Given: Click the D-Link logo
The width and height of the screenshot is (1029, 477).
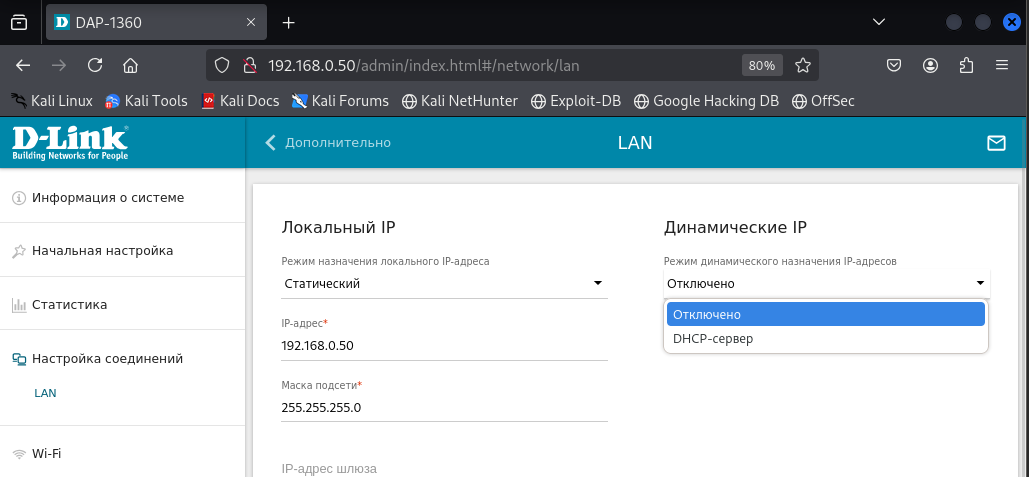Looking at the screenshot, I should [x=70, y=143].
